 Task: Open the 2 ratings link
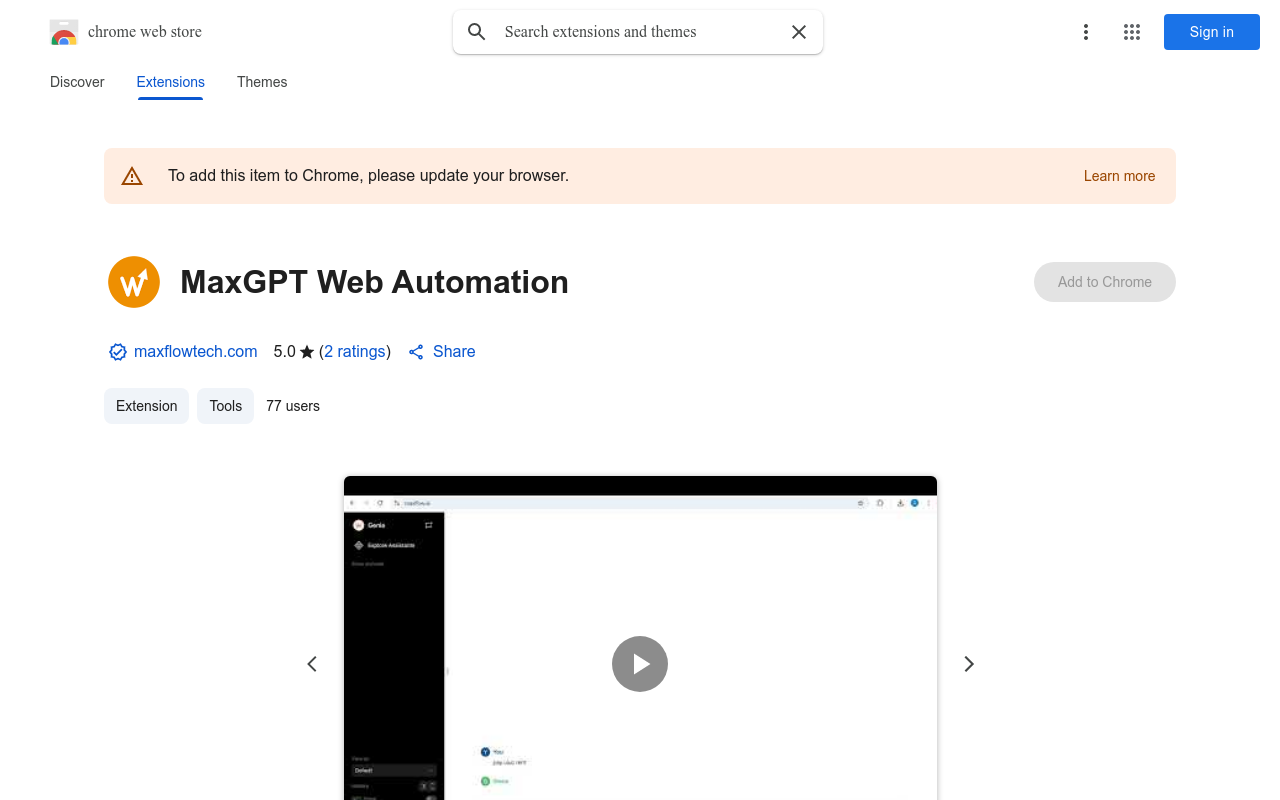(355, 352)
